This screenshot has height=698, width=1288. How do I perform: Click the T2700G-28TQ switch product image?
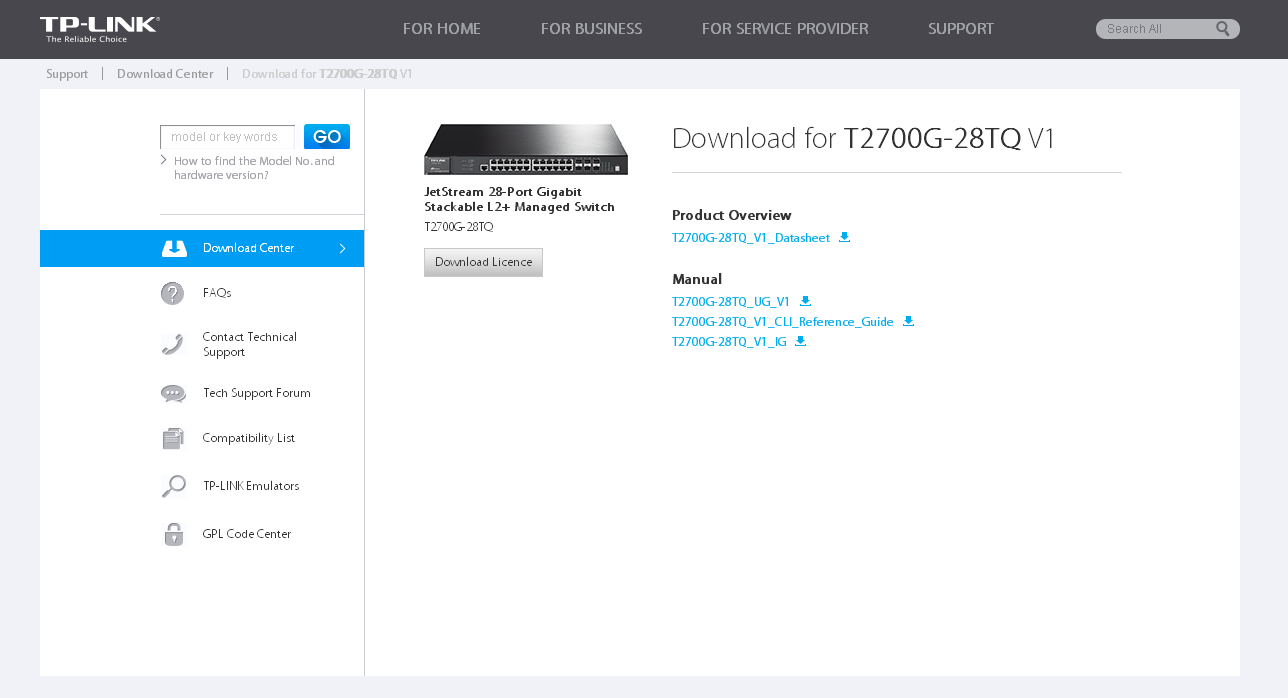(526, 149)
